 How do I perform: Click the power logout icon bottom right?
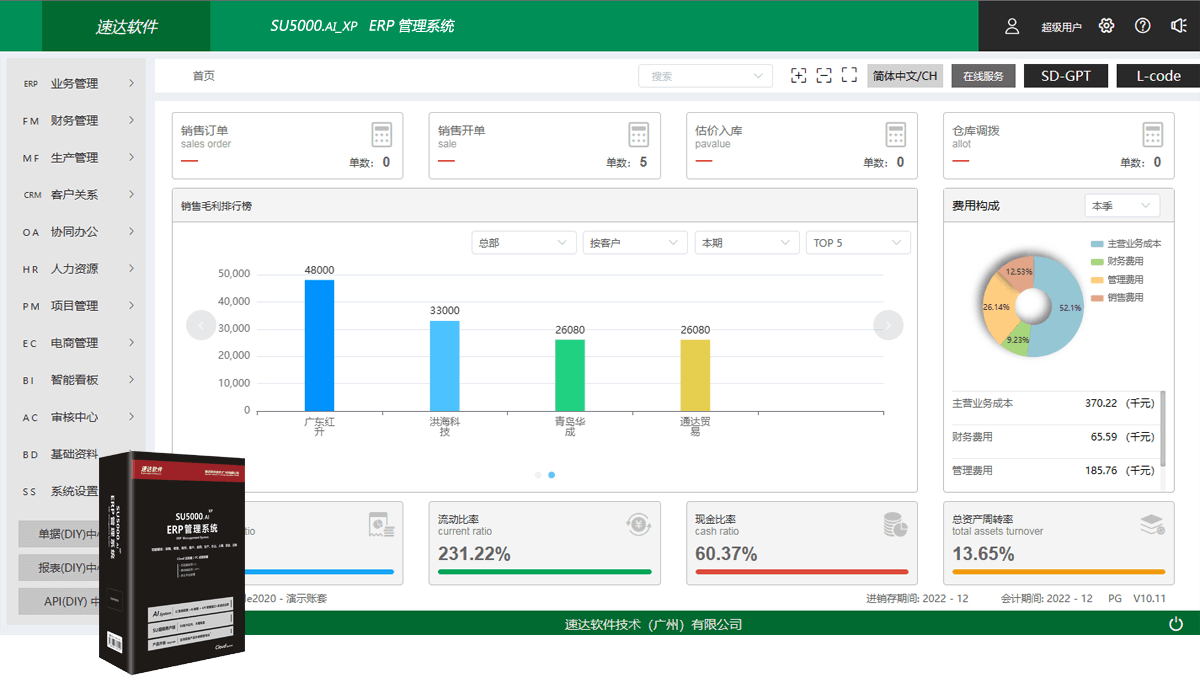(1176, 622)
